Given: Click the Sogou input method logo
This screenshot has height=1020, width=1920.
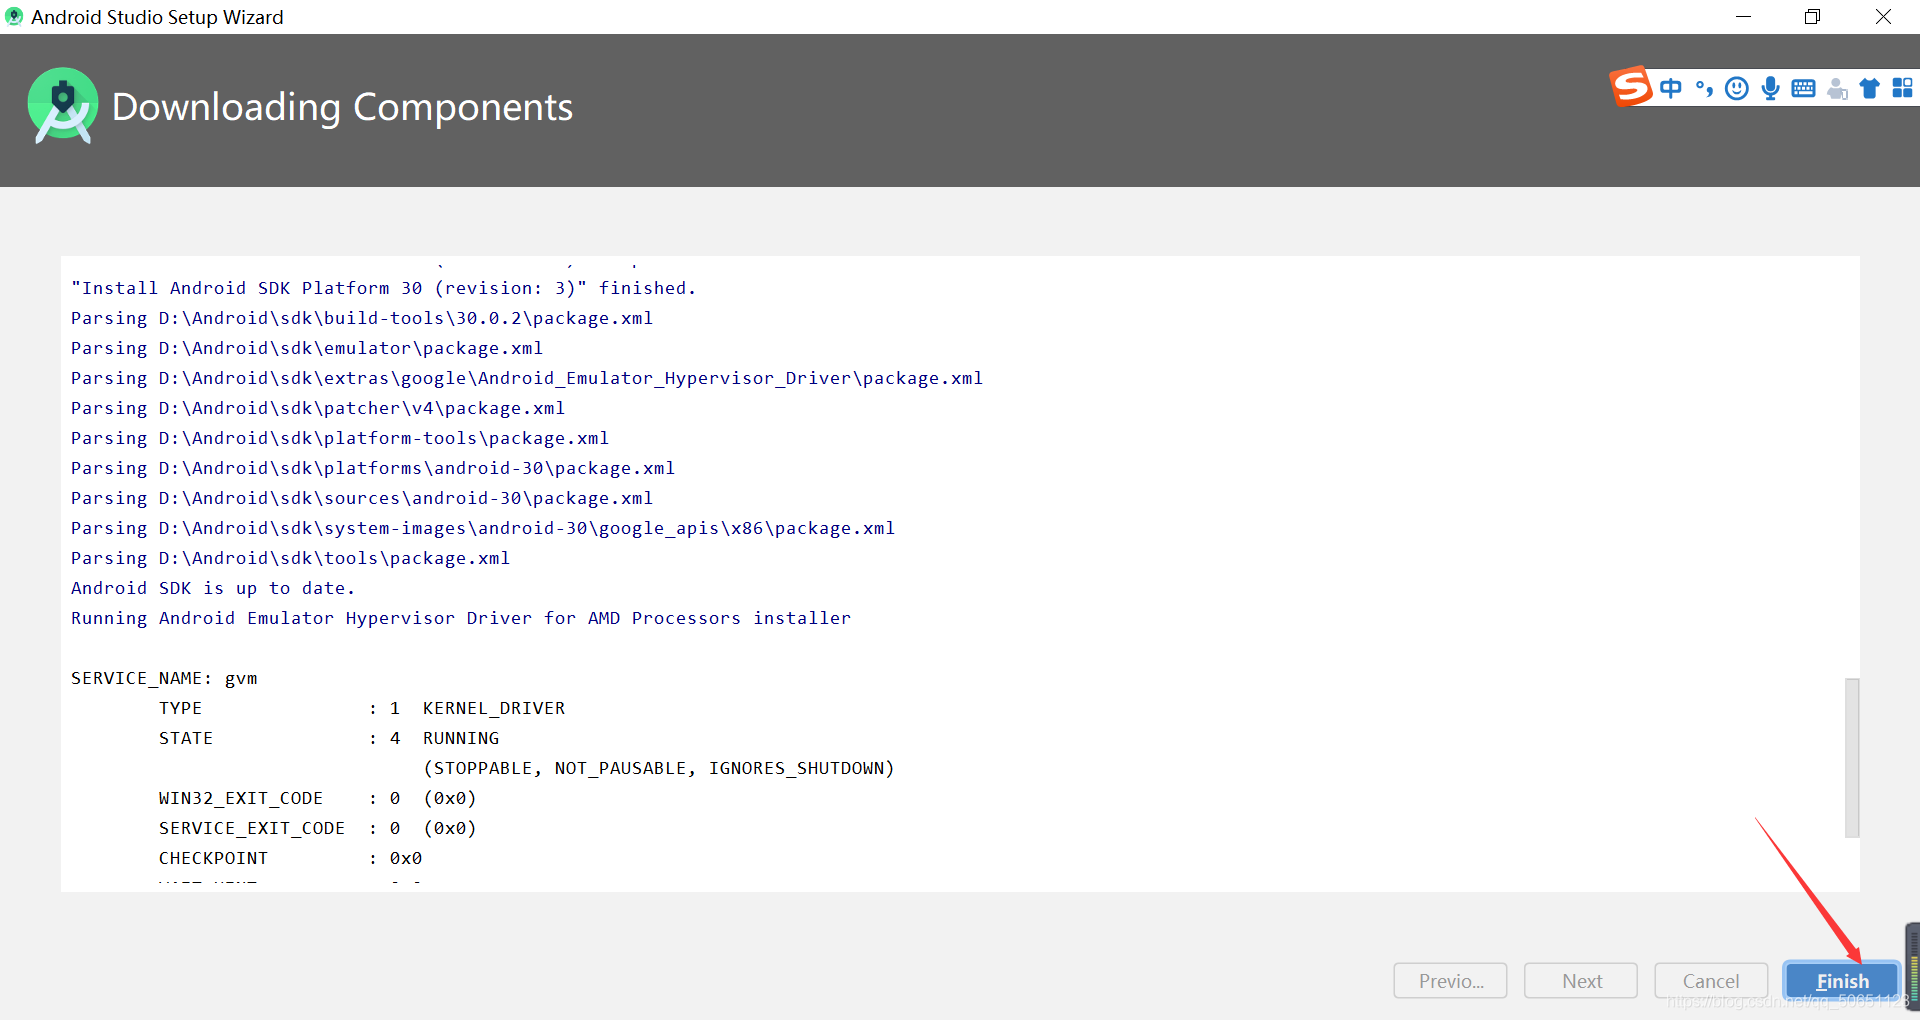Looking at the screenshot, I should pyautogui.click(x=1631, y=87).
